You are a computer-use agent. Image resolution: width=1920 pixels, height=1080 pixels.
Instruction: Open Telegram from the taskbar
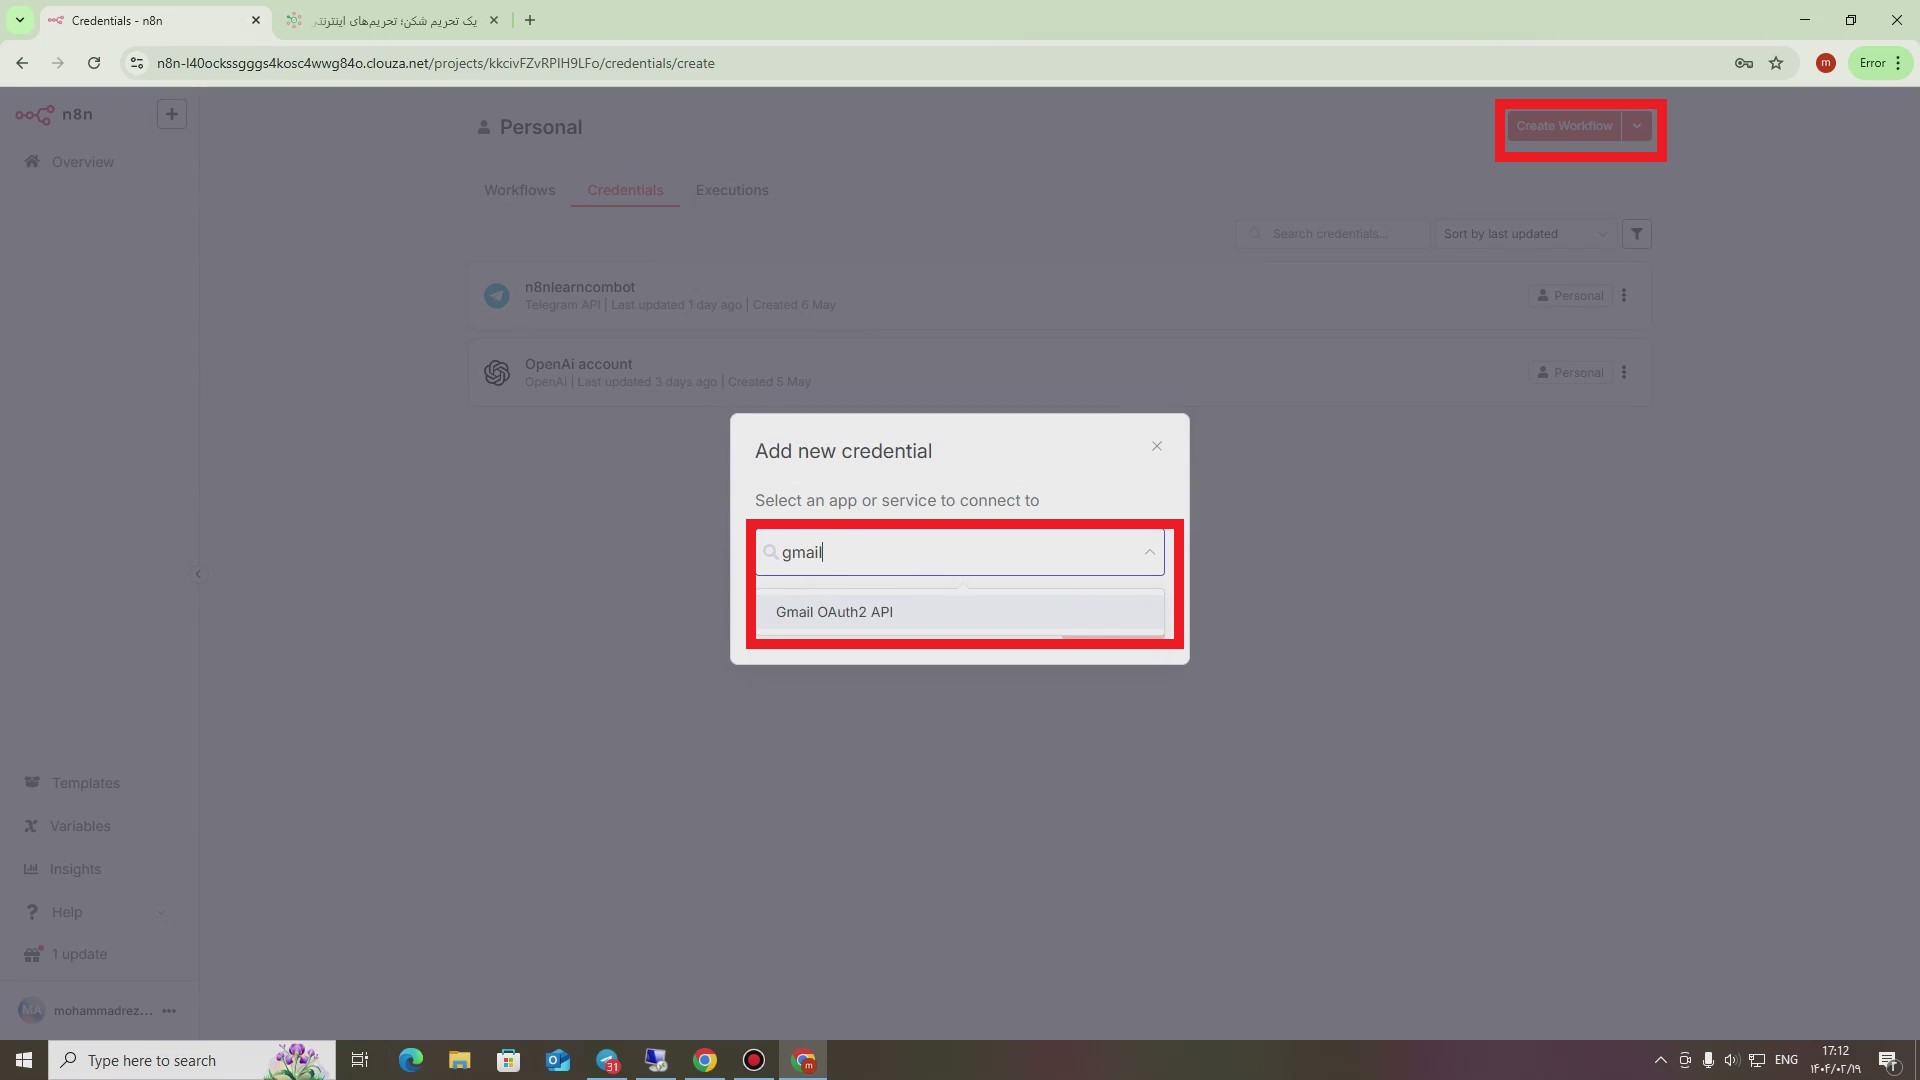[607, 1060]
